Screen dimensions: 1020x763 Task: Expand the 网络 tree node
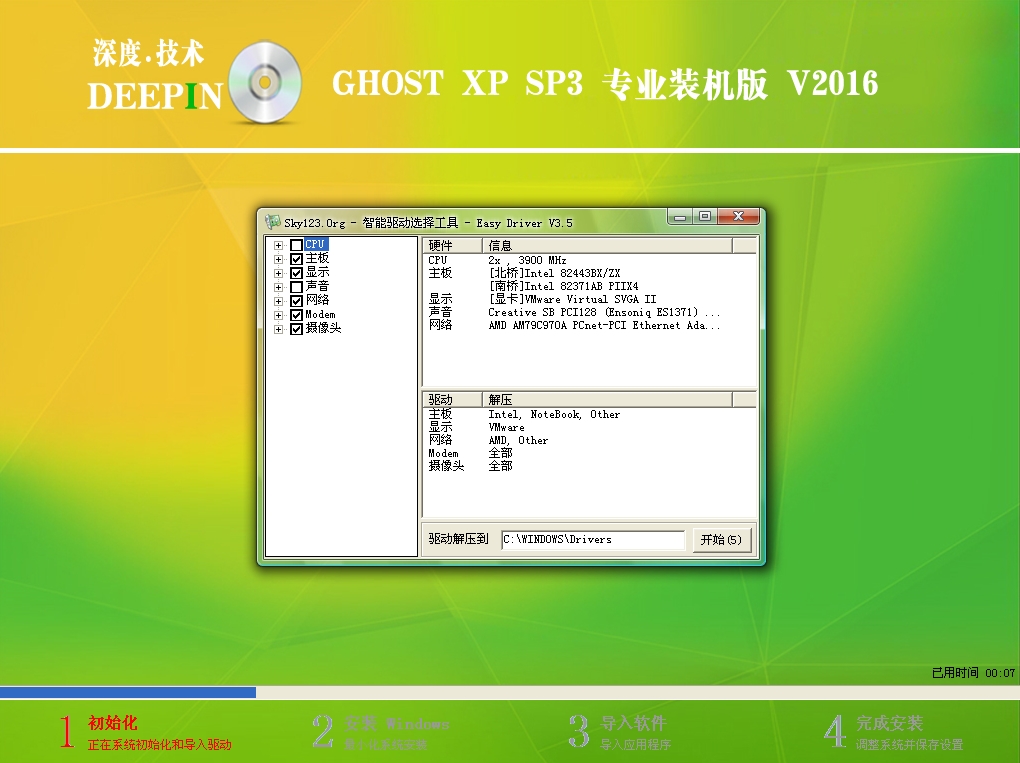coord(278,301)
